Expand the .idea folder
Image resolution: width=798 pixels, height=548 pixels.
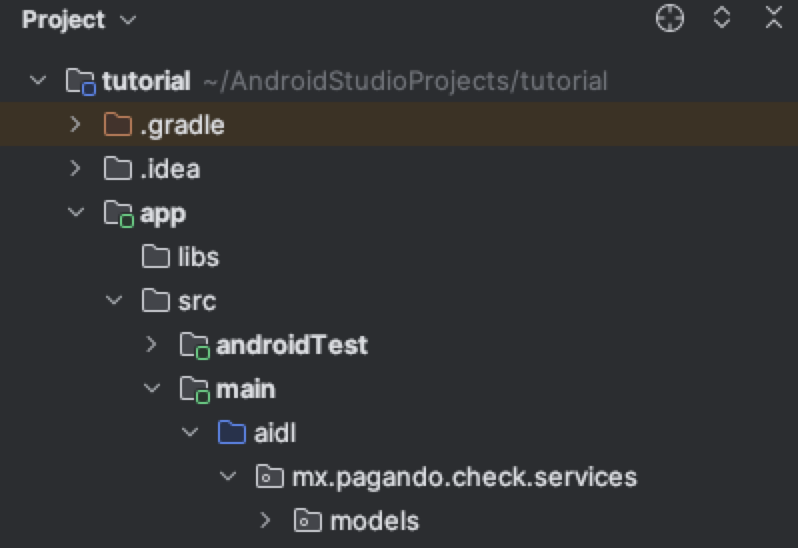click(75, 169)
